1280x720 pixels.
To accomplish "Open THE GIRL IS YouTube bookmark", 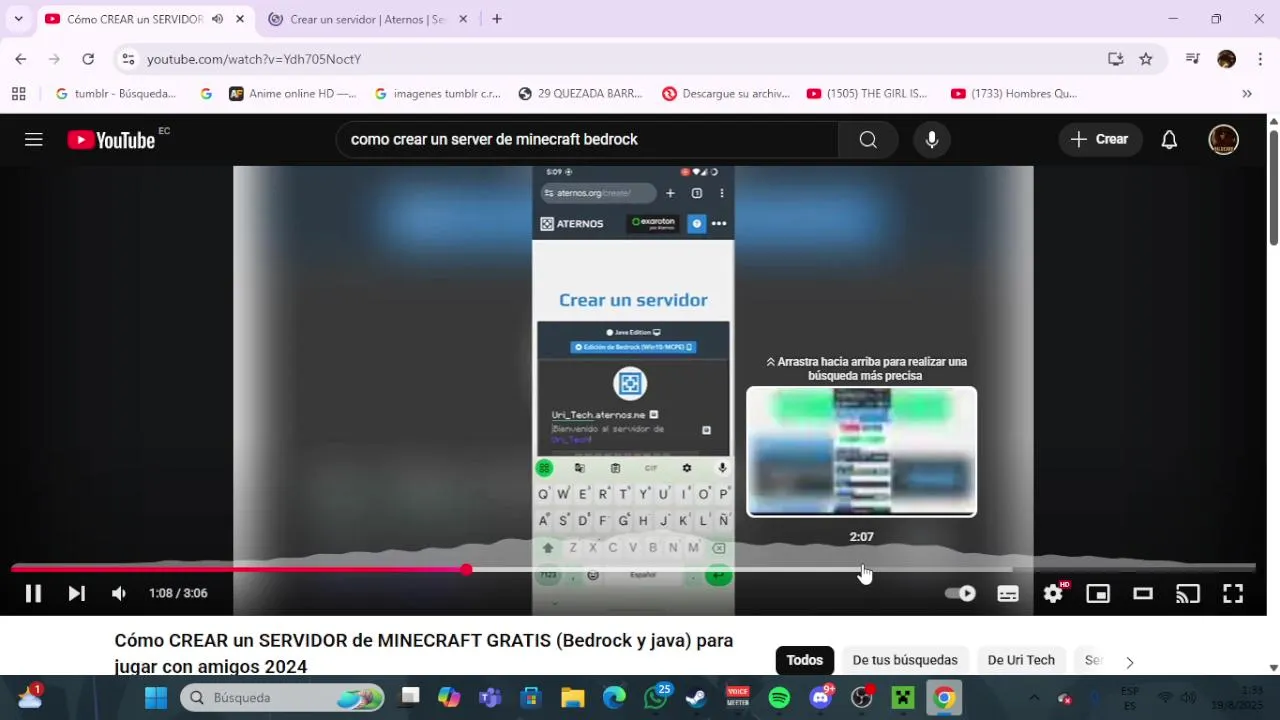I will point(867,94).
